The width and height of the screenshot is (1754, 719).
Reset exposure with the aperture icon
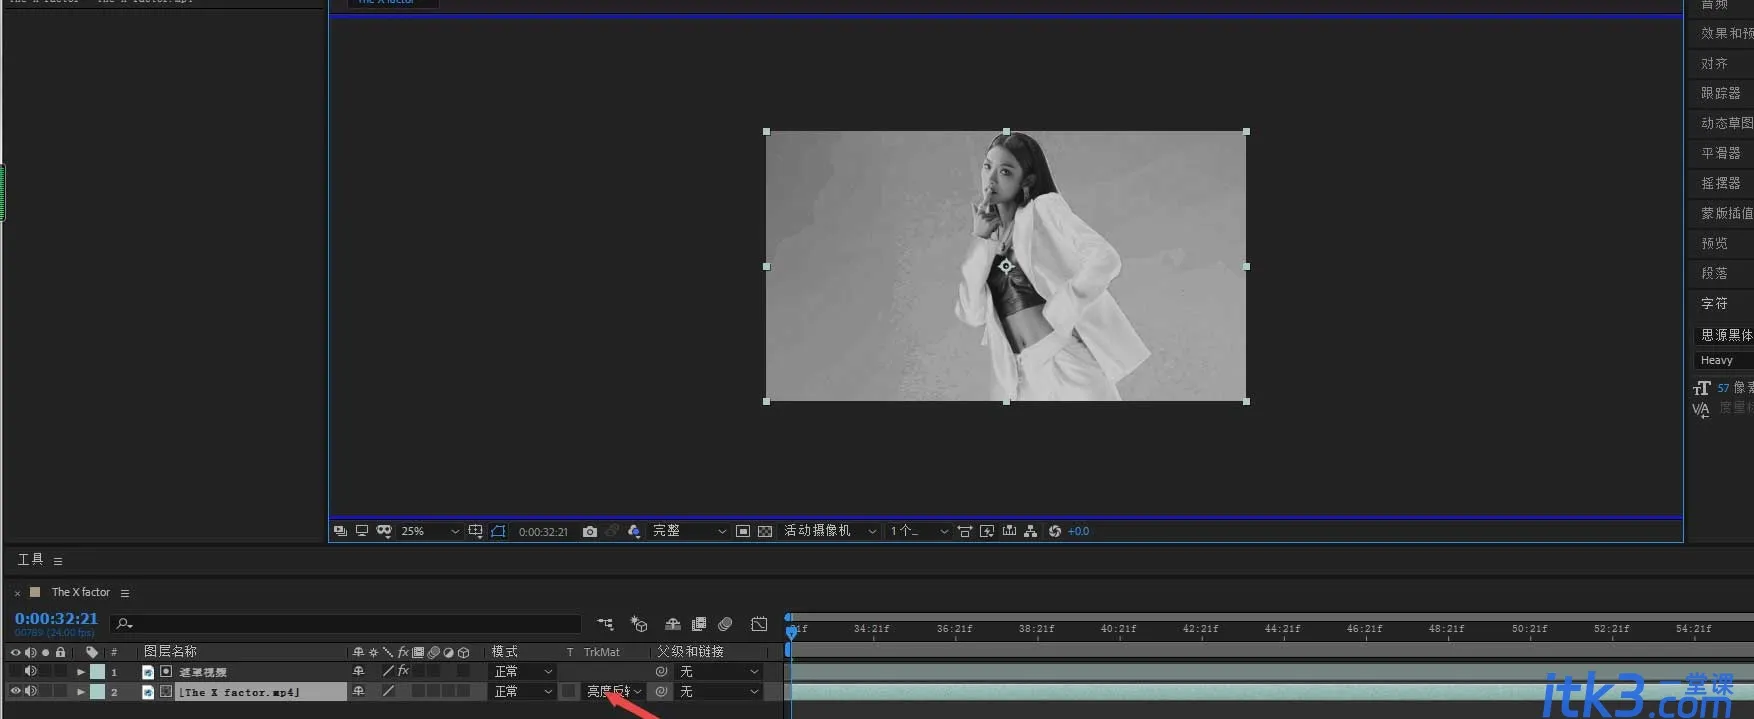pos(1055,531)
